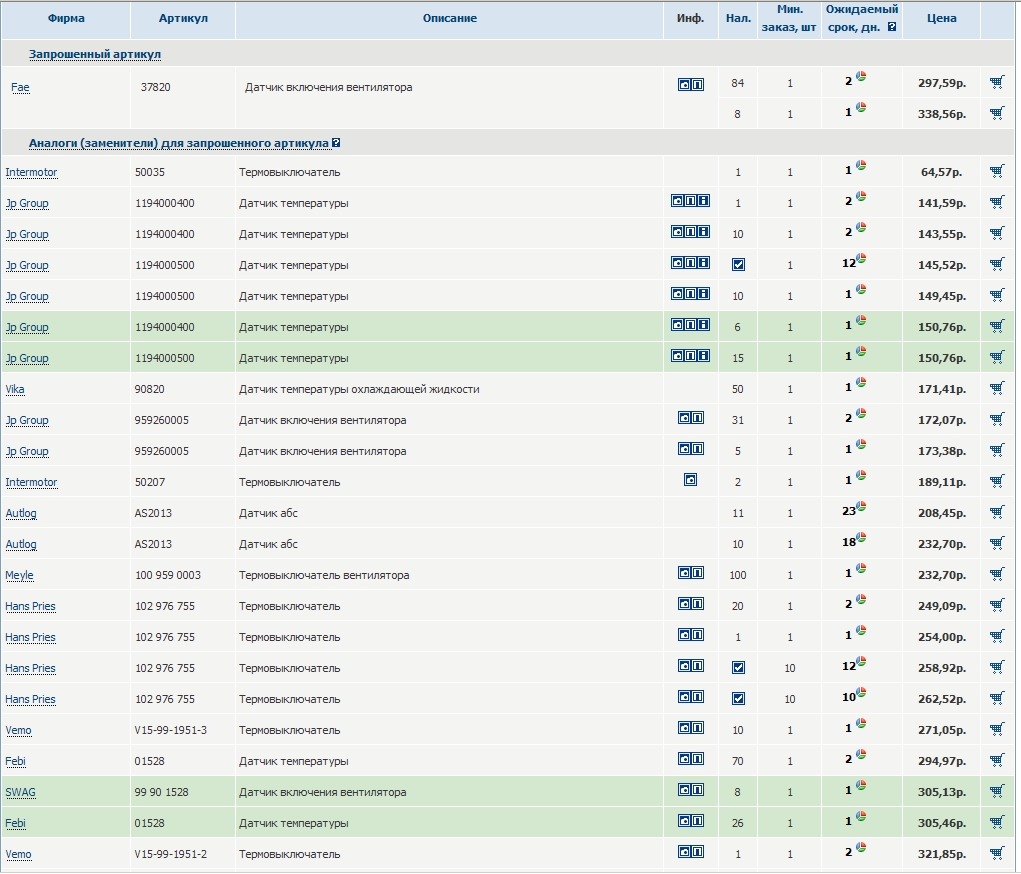Select article number 959260005 in 173,38р. row
Image resolution: width=1021 pixels, height=874 pixels.
pyautogui.click(x=161, y=451)
